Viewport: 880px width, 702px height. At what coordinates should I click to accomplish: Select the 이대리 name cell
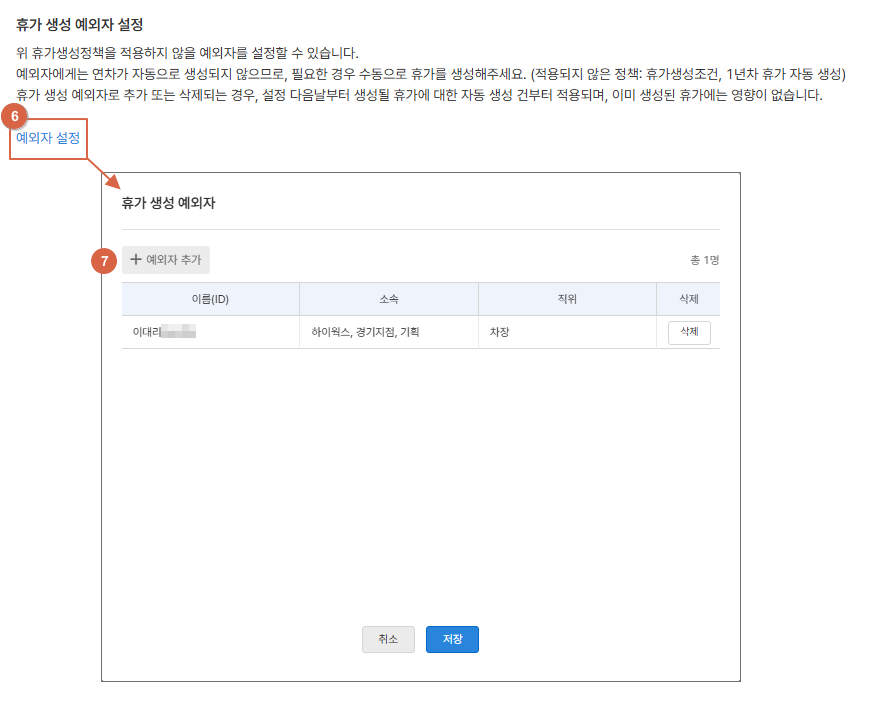(147, 332)
